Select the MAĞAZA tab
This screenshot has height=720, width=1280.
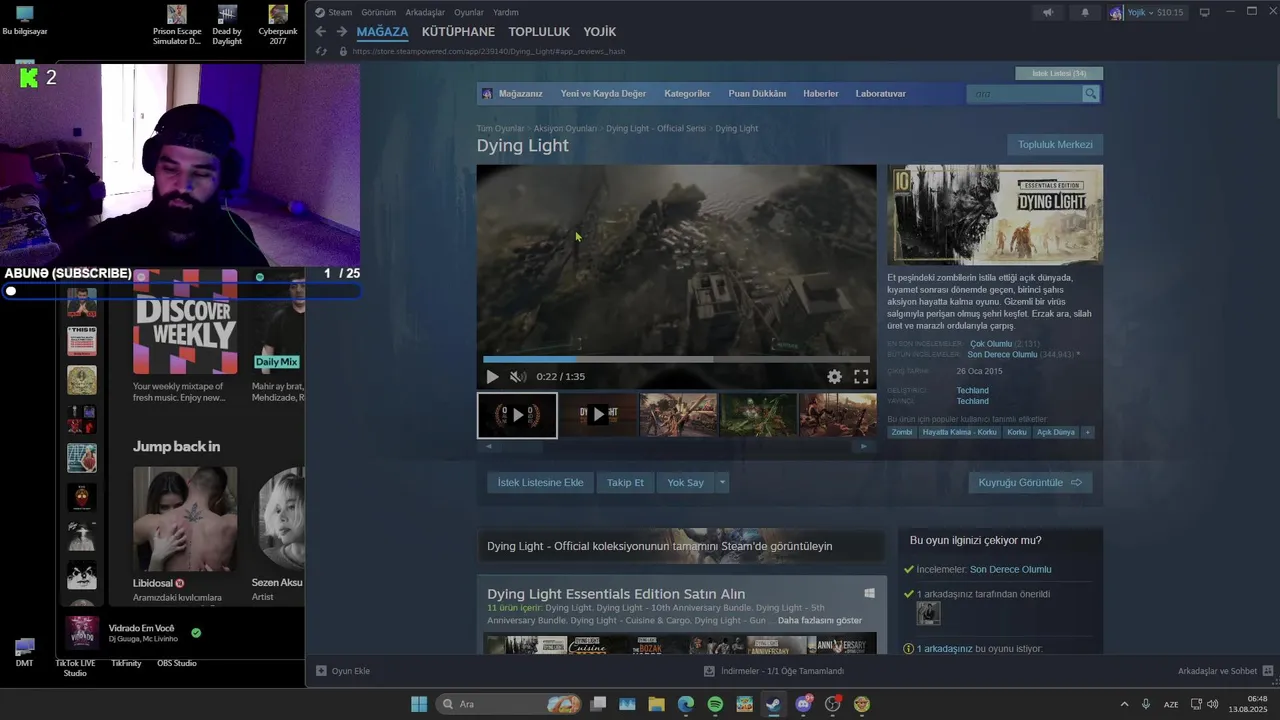pyautogui.click(x=382, y=32)
